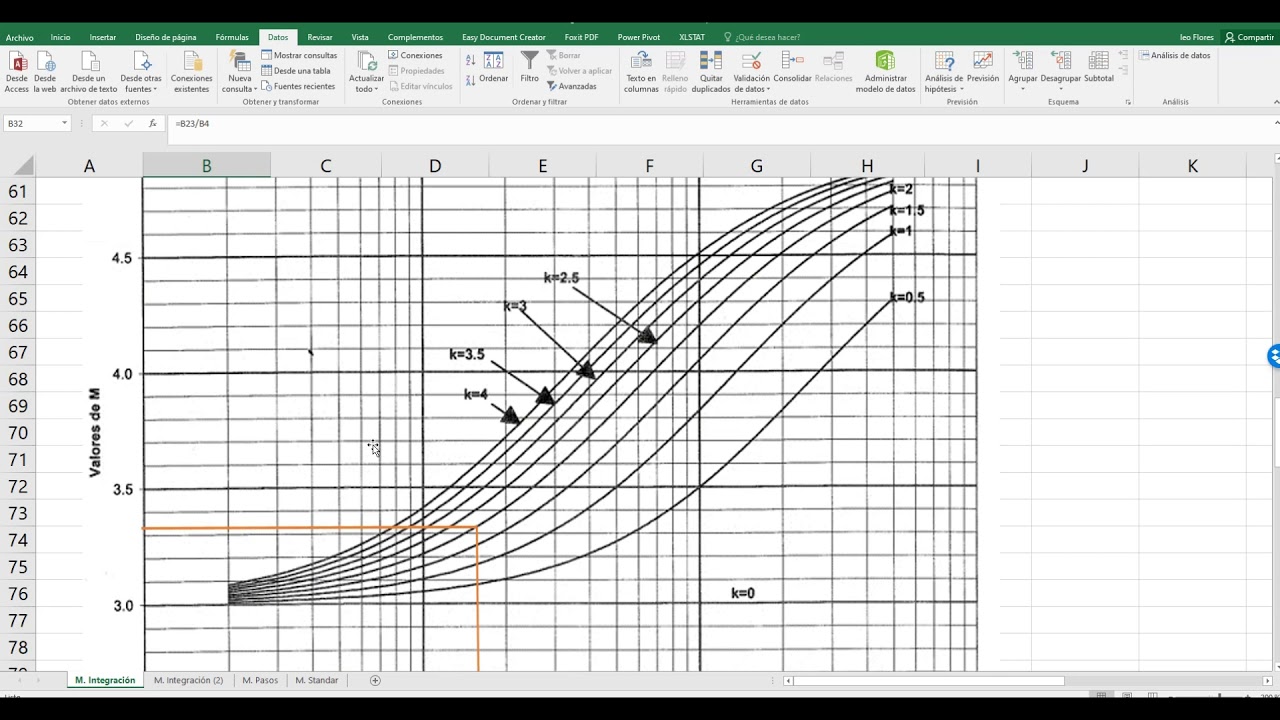1280x720 pixels.
Task: Switch to the XLSTAT ribbon tab
Action: click(x=692, y=37)
